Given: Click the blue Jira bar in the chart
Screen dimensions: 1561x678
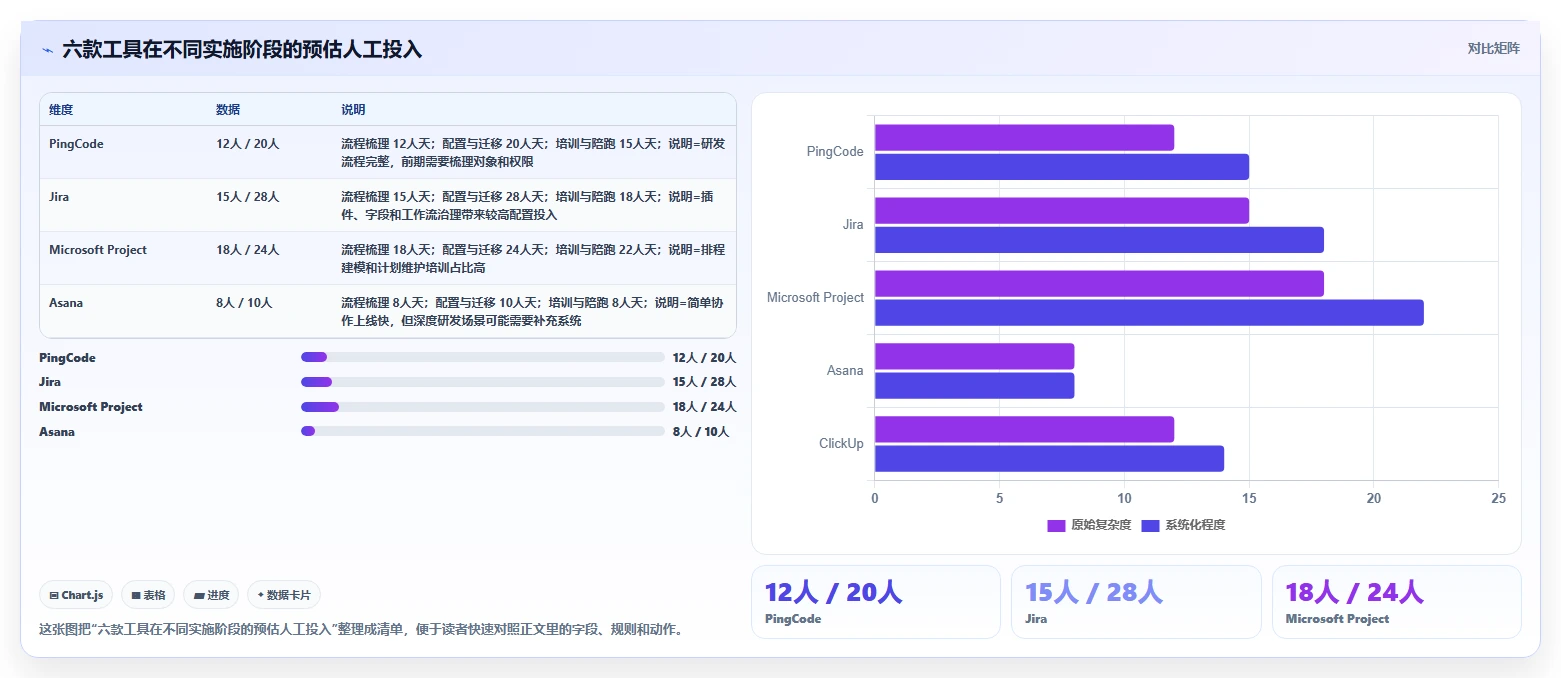Looking at the screenshot, I should point(1099,240).
